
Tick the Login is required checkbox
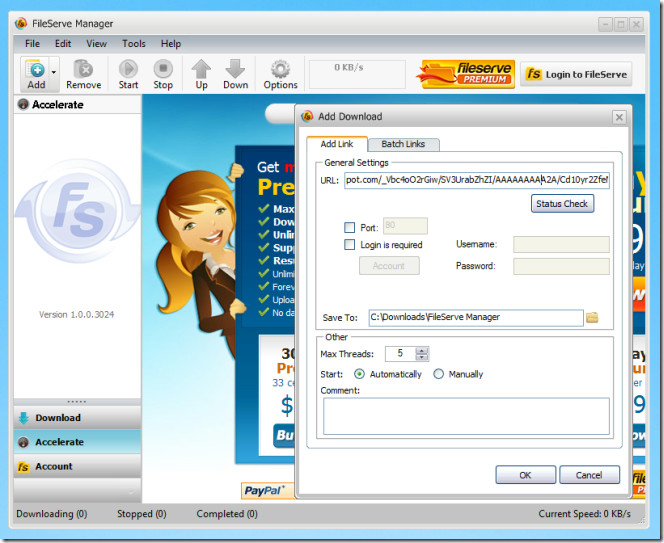(x=349, y=244)
